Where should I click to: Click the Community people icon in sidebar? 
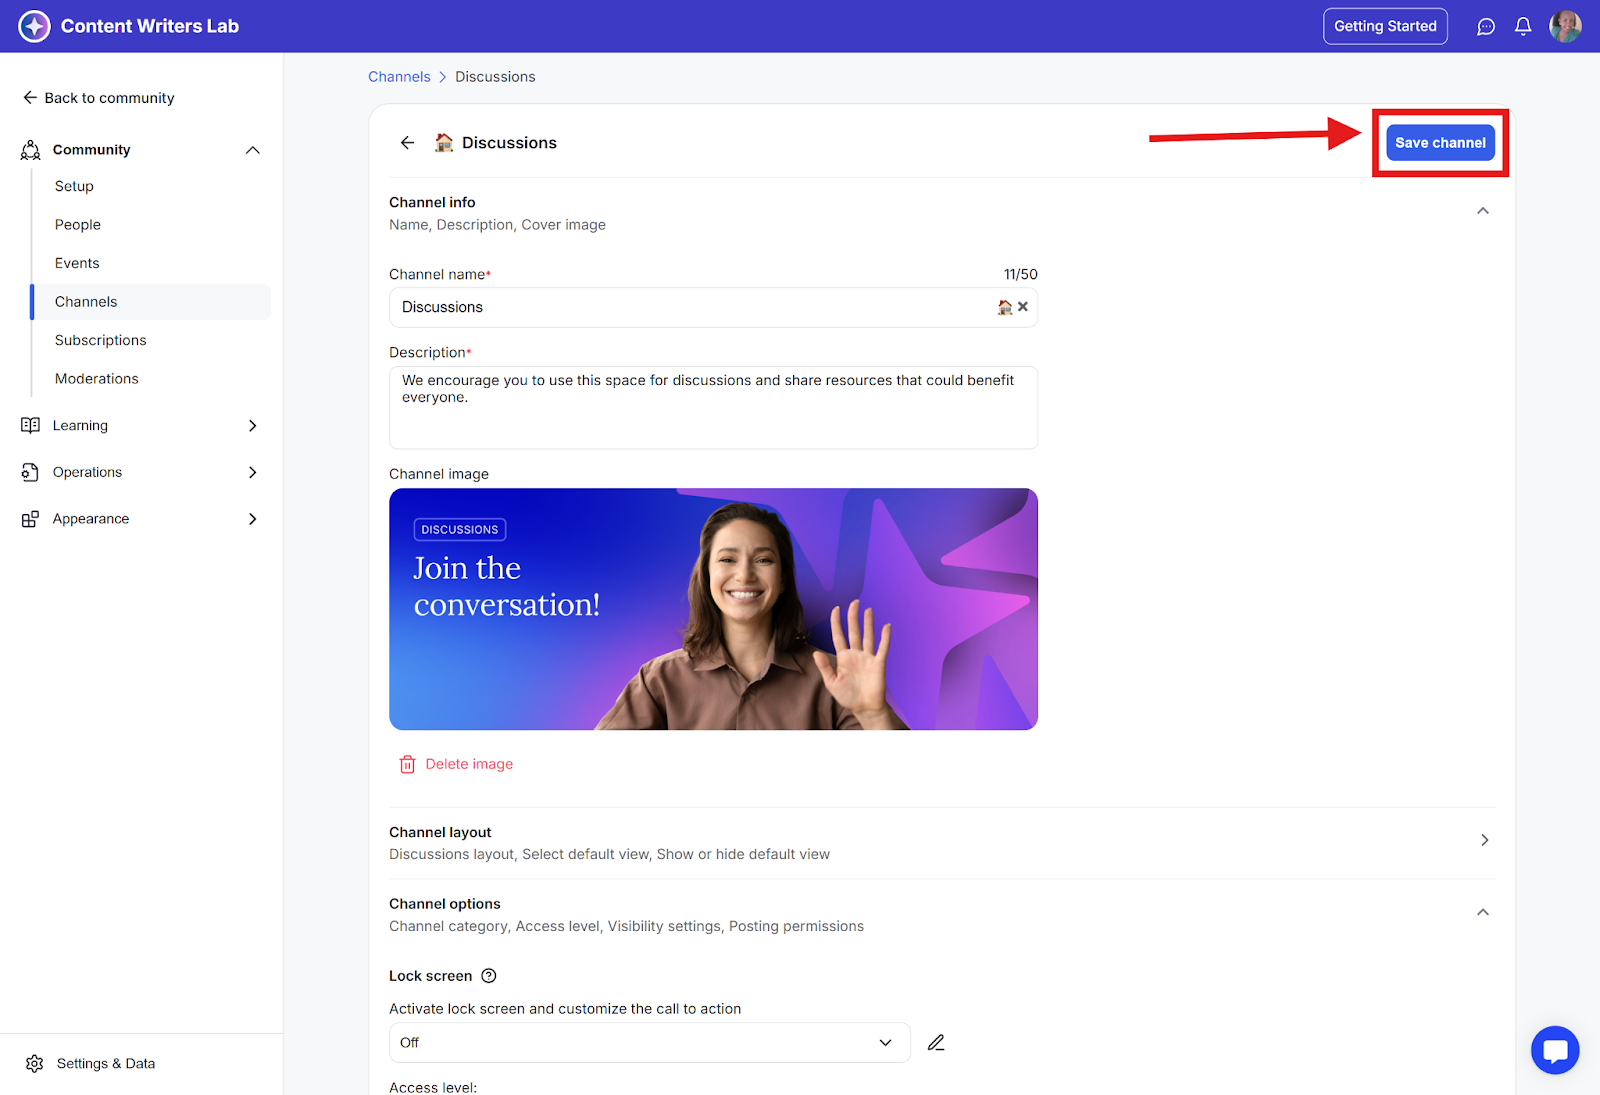pyautogui.click(x=31, y=150)
